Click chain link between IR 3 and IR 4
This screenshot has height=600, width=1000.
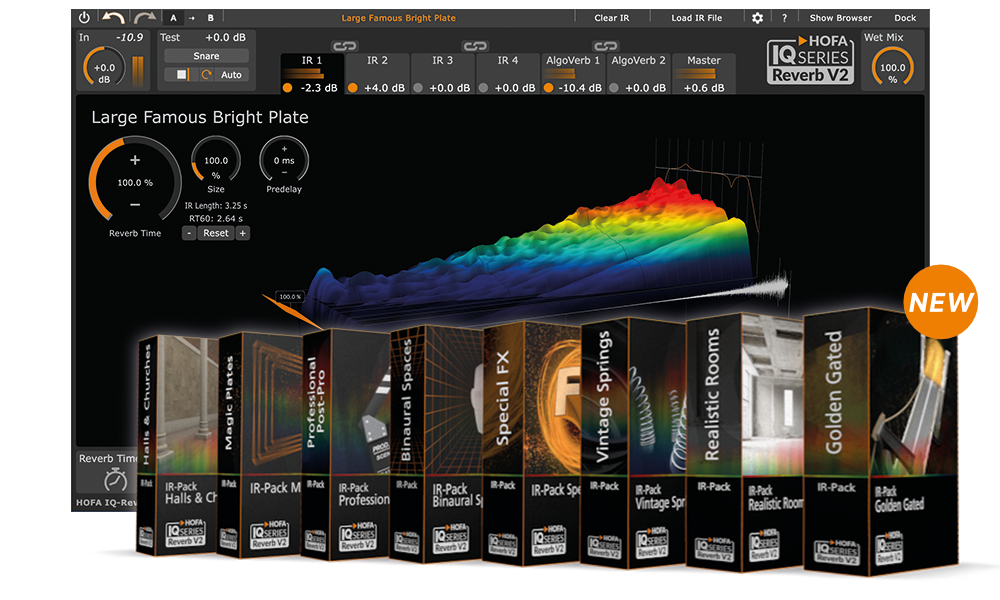tap(474, 45)
